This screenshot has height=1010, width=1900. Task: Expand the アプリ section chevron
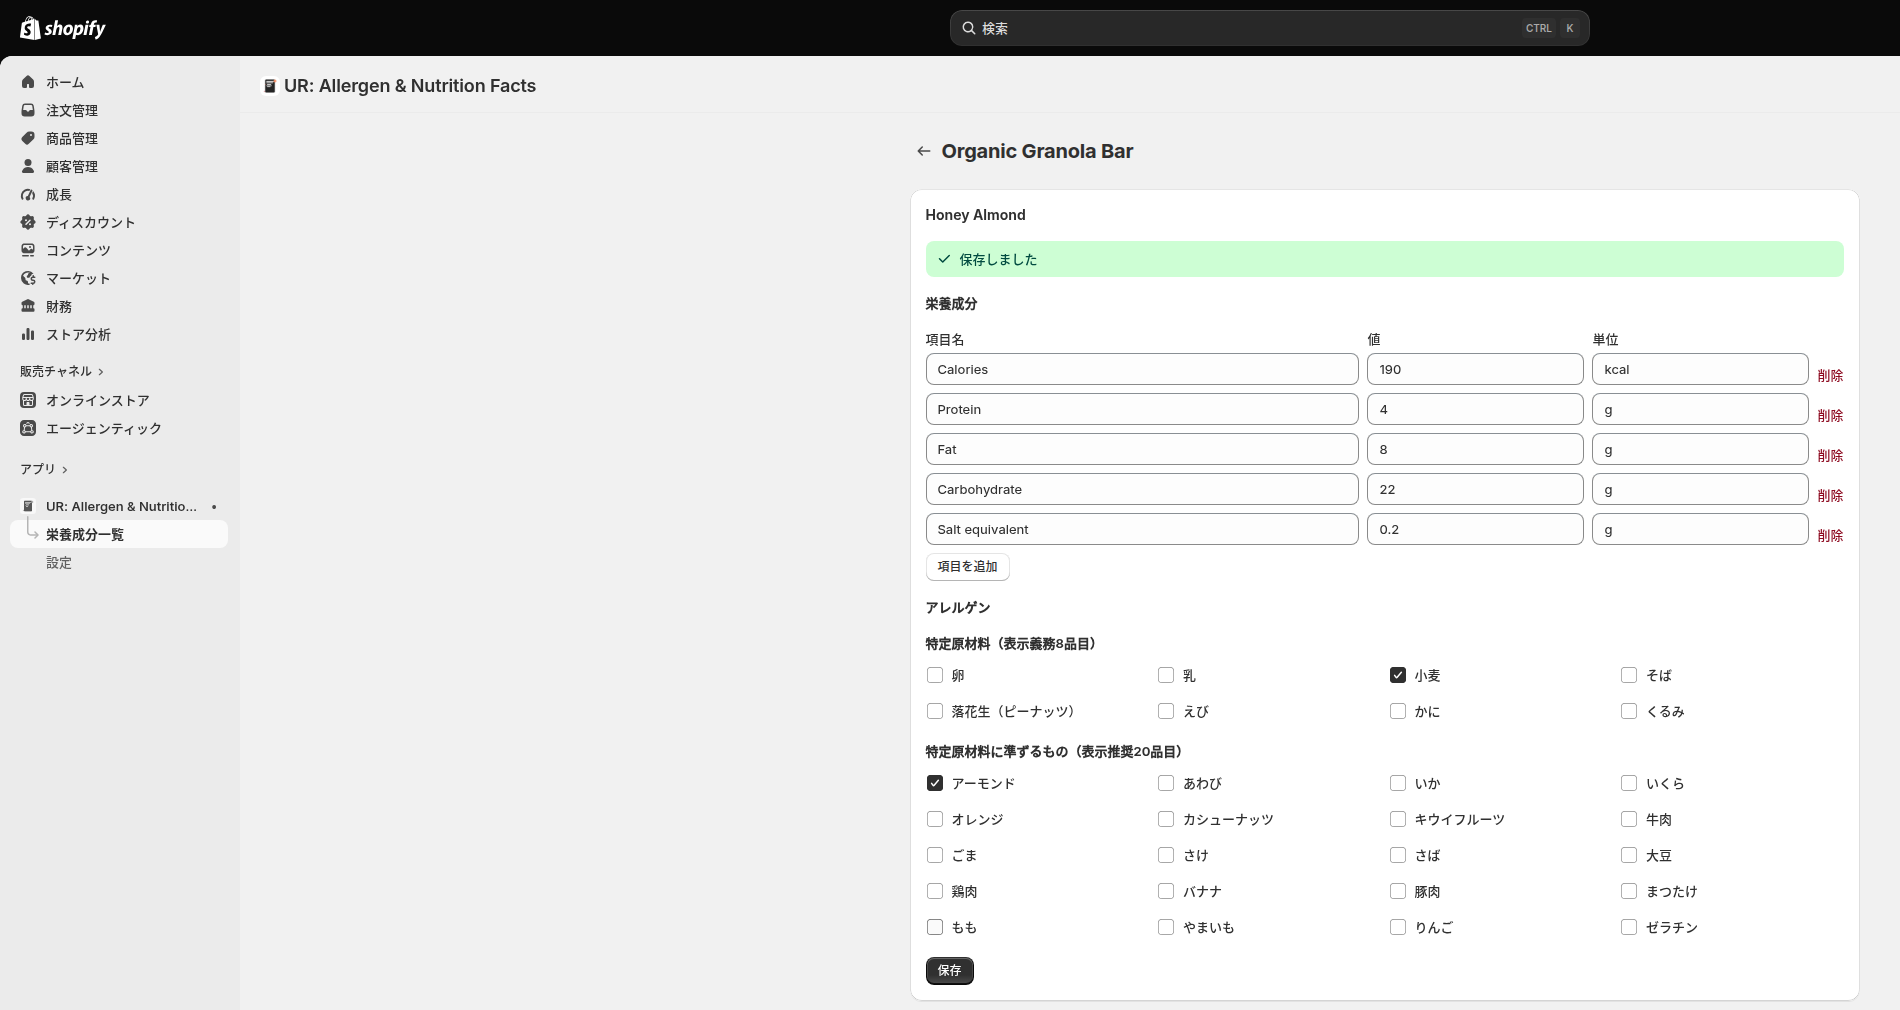point(65,470)
